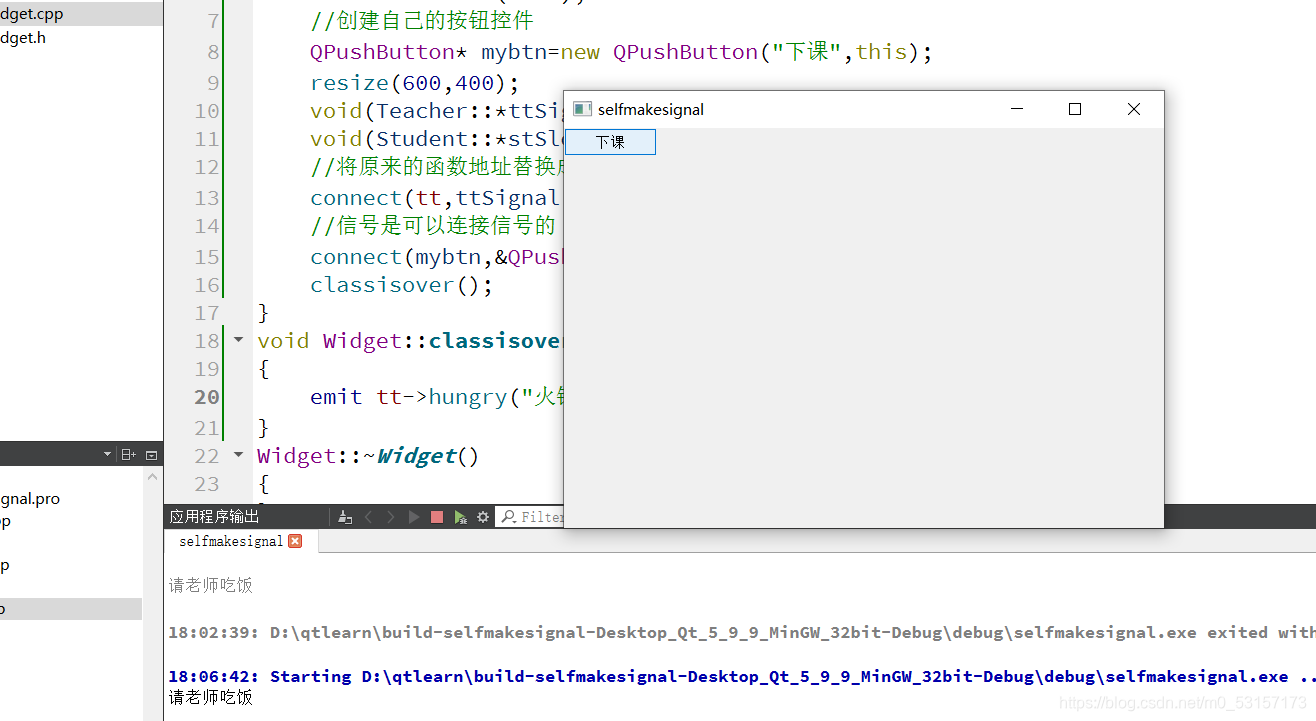The width and height of the screenshot is (1316, 721).
Task: Maximize the selfmakesignal window
Action: point(1075,109)
